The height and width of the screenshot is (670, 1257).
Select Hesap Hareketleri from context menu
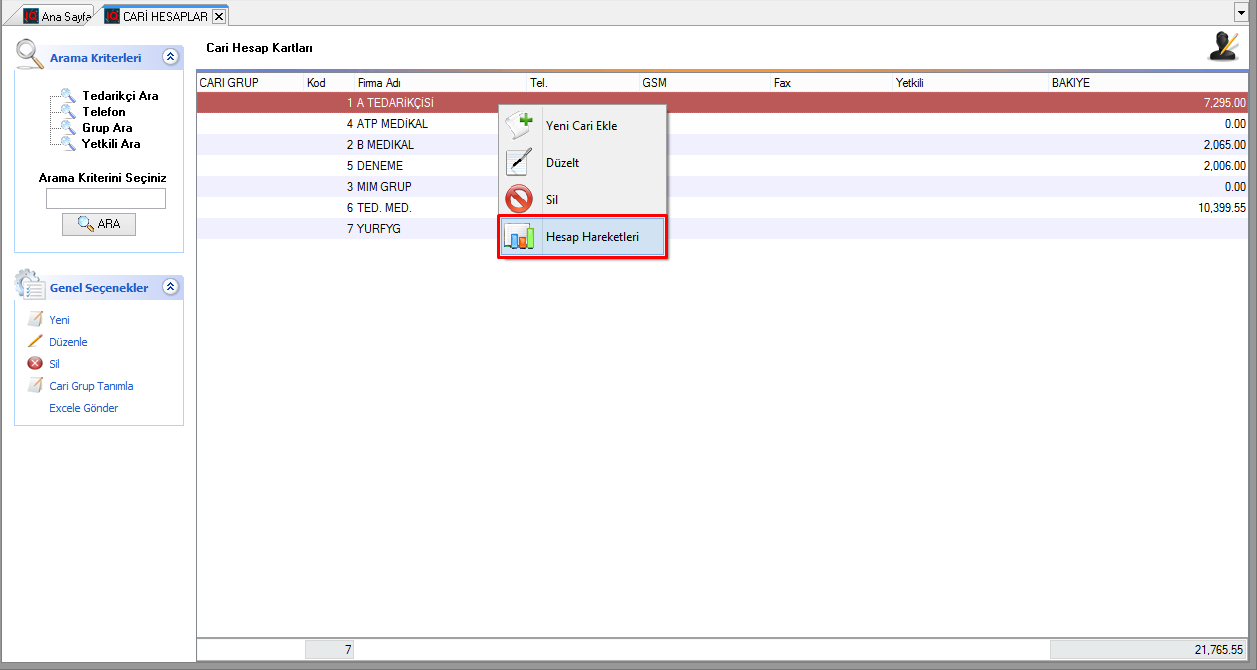[x=592, y=238]
